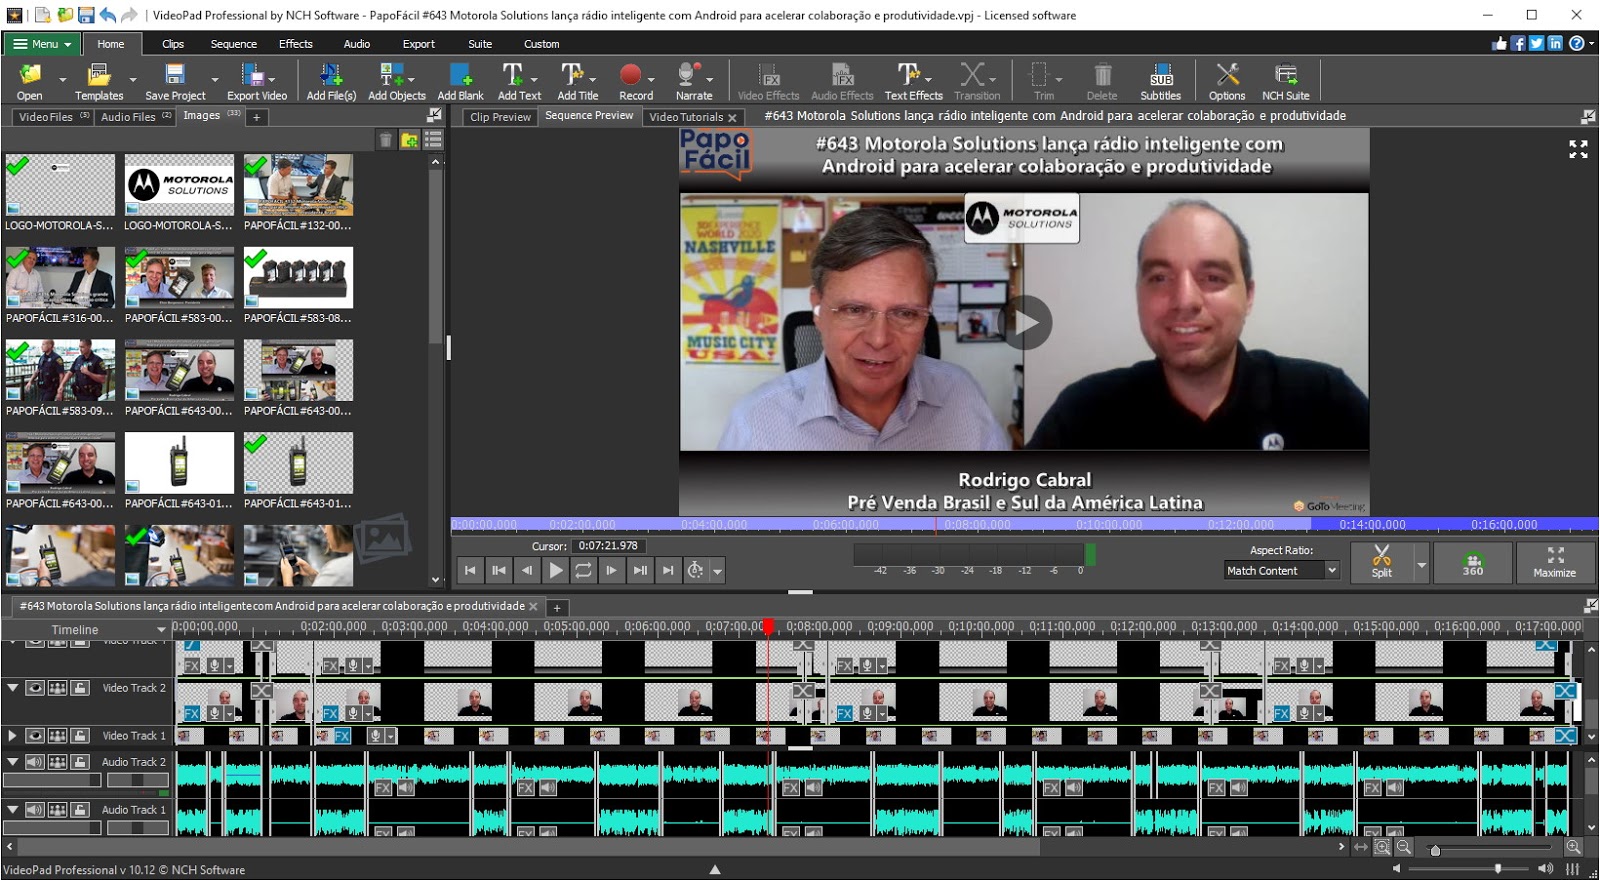Mute Audio Track 2 speaker toggle
Image resolution: width=1600 pixels, height=881 pixels.
point(35,762)
